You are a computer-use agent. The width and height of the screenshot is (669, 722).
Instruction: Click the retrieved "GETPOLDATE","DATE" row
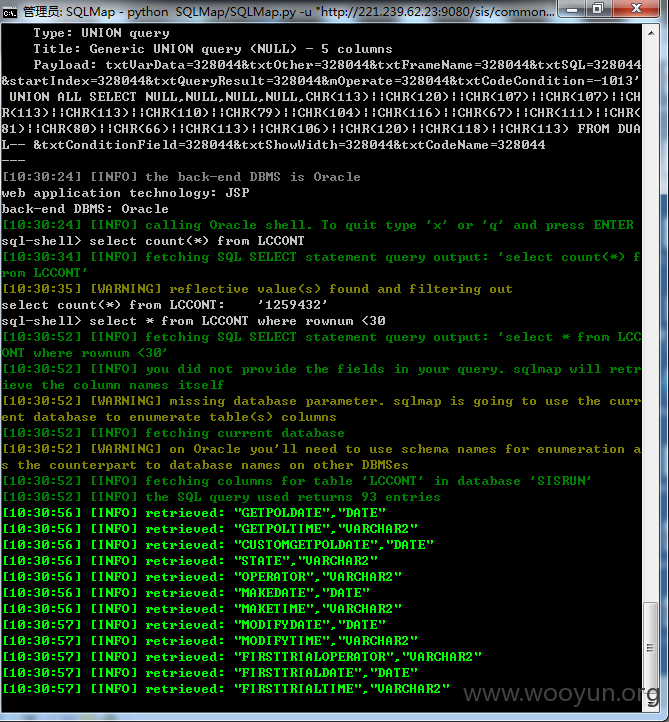coord(194,513)
